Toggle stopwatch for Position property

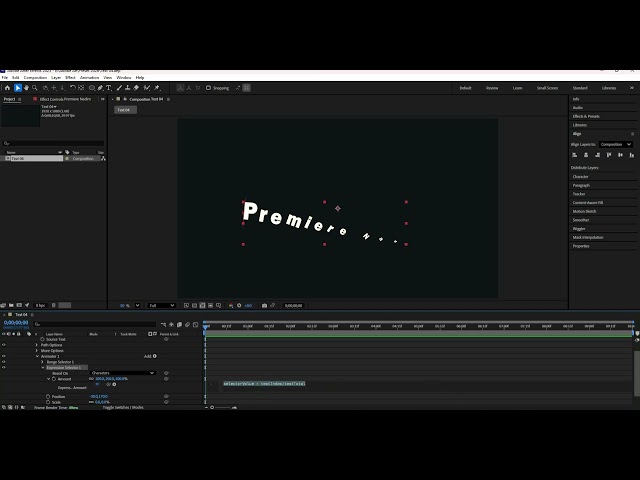tap(48, 396)
